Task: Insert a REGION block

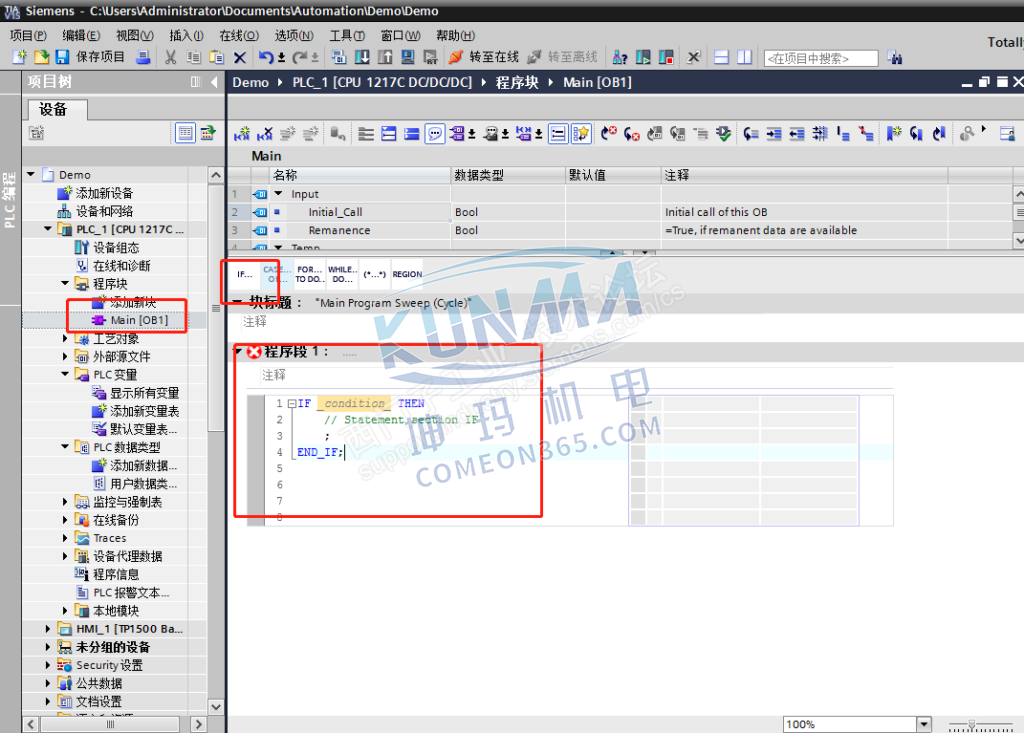Action: click(x=407, y=274)
